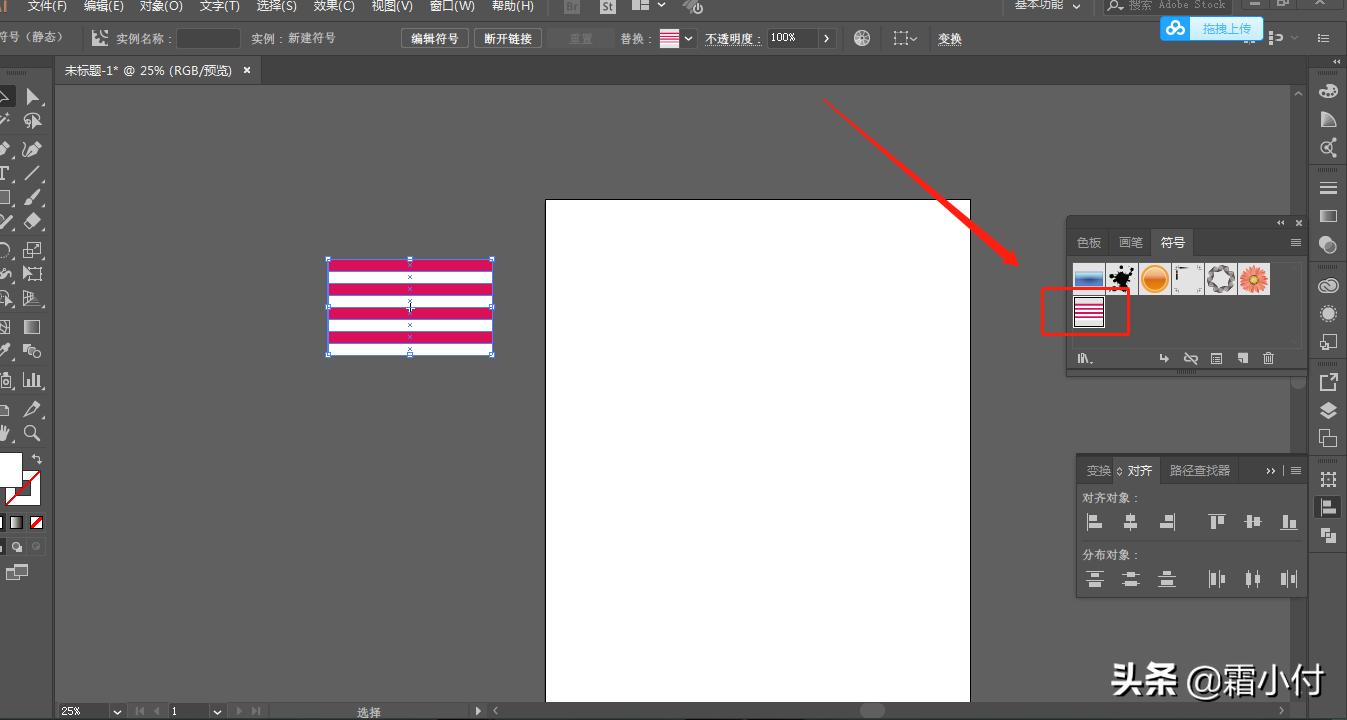Open 效果(C) menu
Viewport: 1347px width, 720px height.
pyautogui.click(x=334, y=6)
